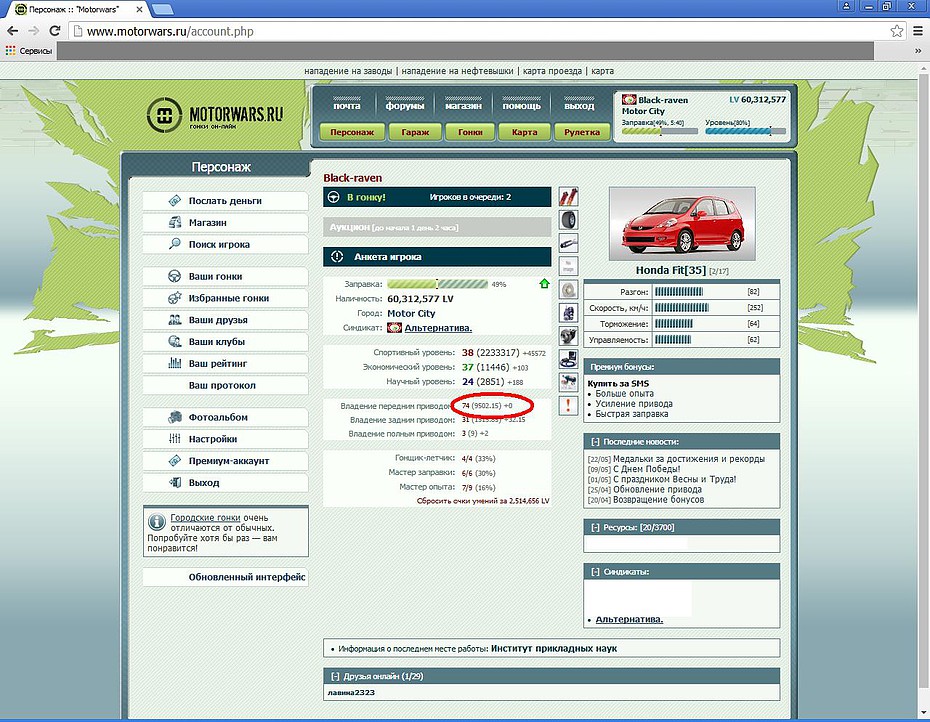
Task: Click the exhaust pipe part icon
Action: click(568, 243)
